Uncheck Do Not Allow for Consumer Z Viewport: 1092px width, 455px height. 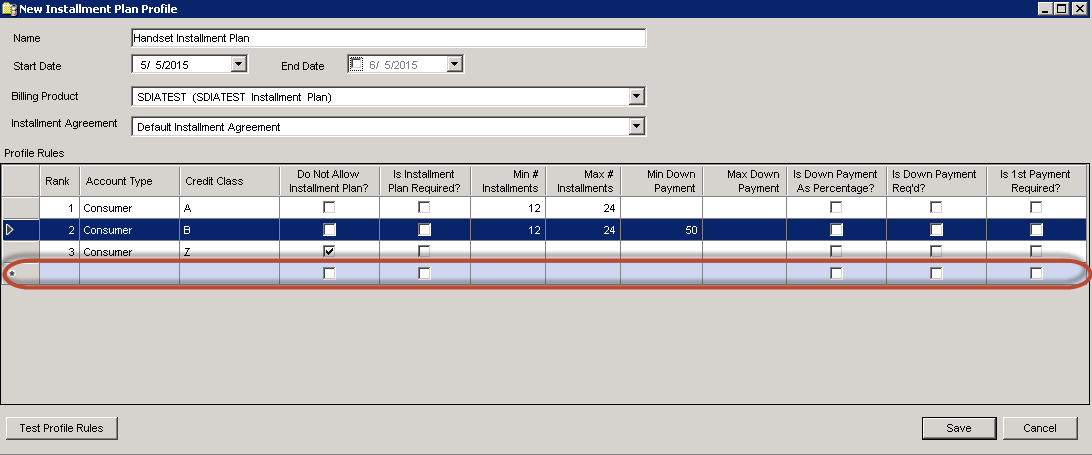point(329,251)
